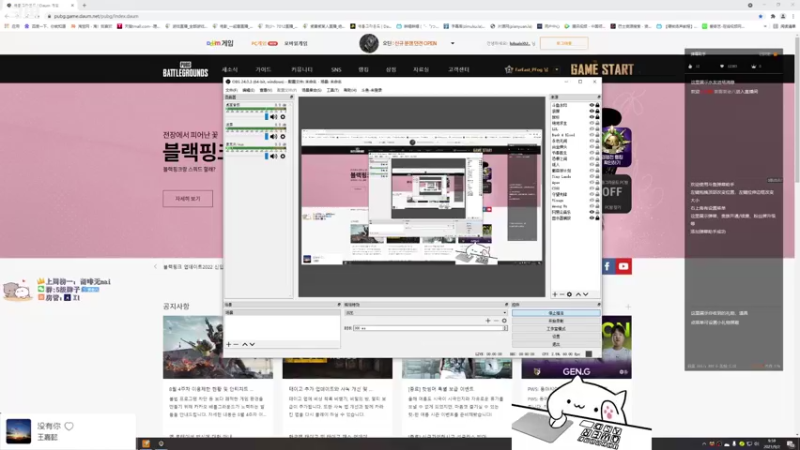Go to previous notice with left chevron
800x450 pixels.
[156, 266]
